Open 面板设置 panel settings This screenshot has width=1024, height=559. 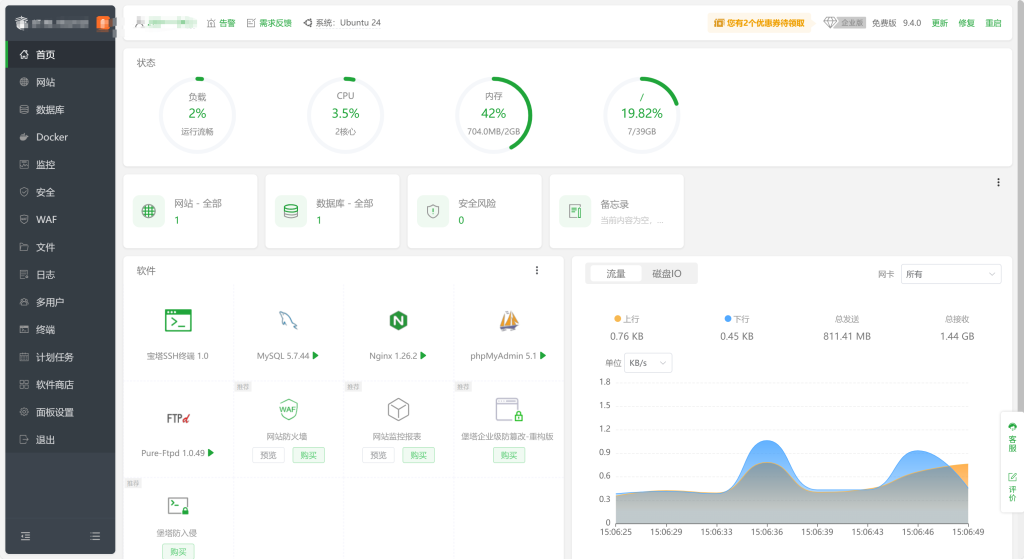(x=60, y=412)
